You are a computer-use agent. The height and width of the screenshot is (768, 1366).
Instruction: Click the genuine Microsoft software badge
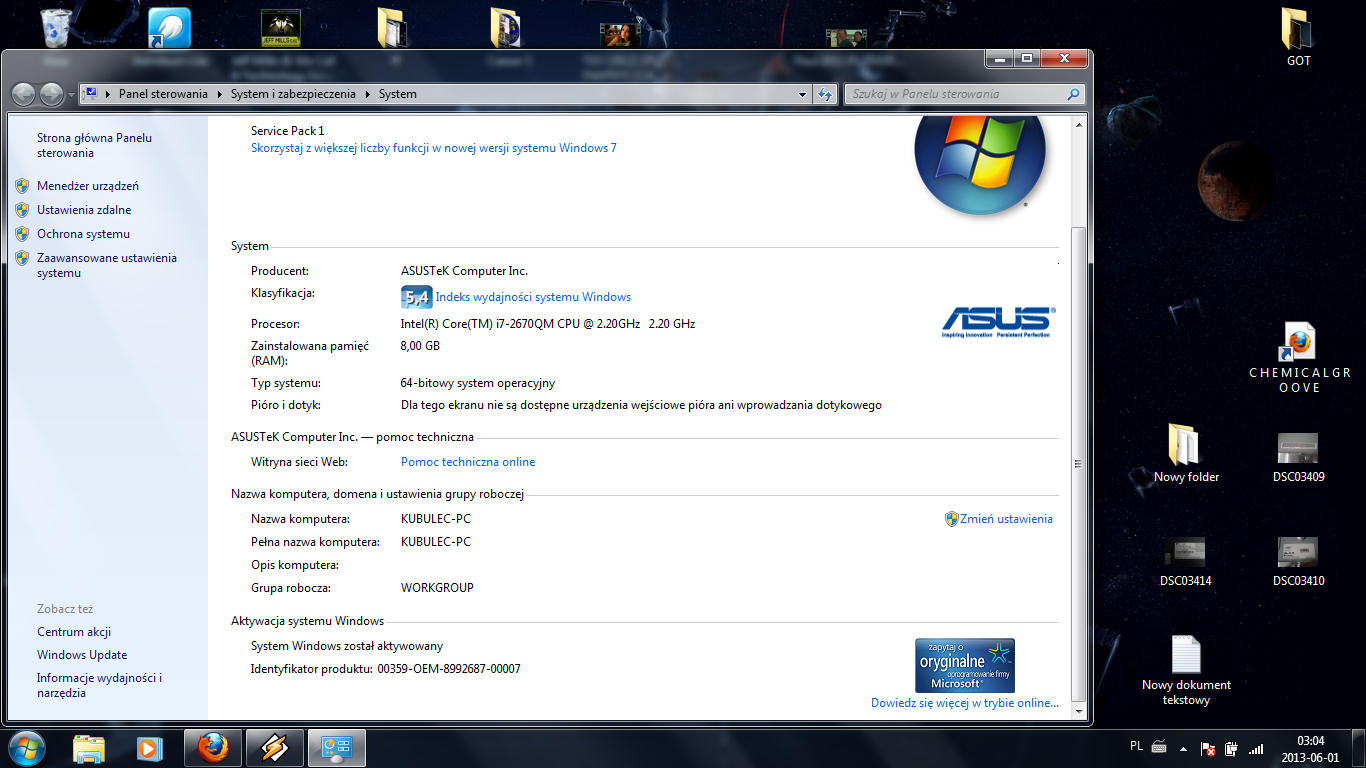[965, 665]
